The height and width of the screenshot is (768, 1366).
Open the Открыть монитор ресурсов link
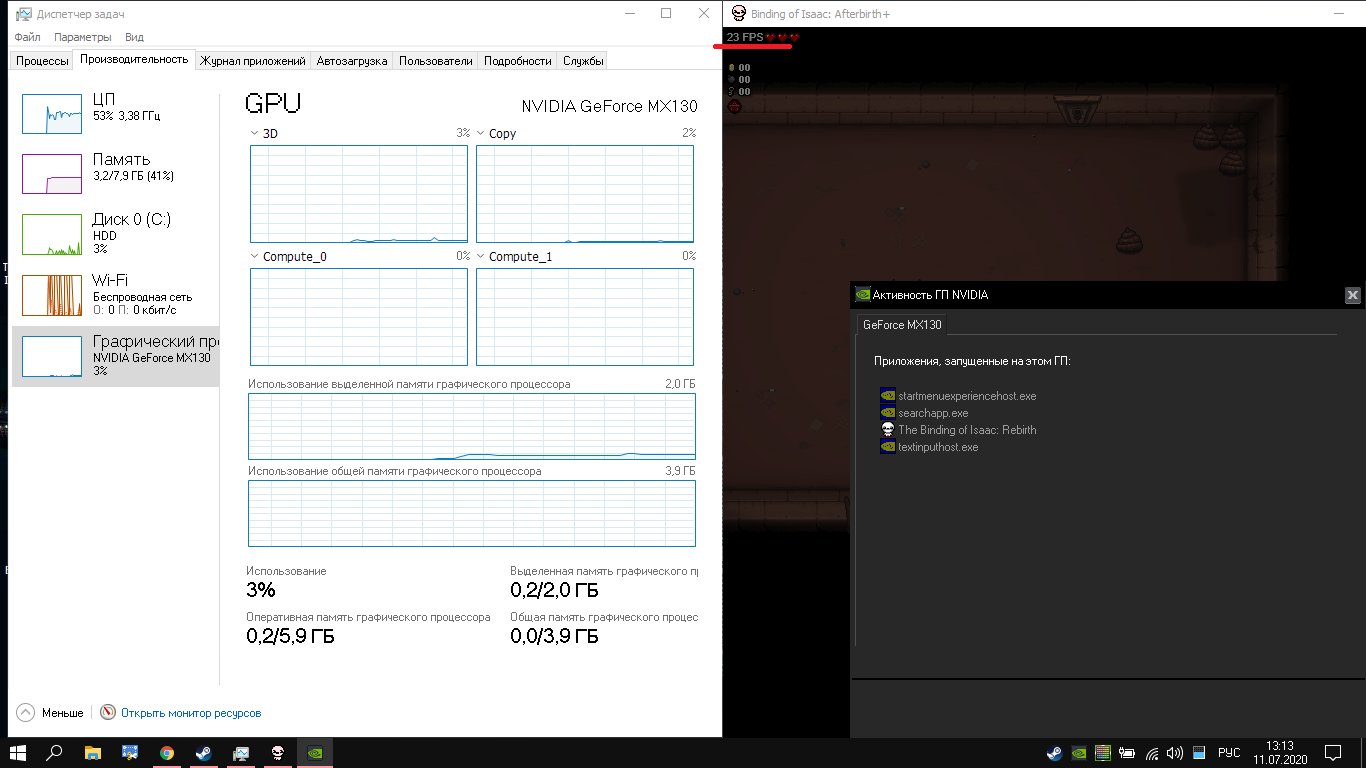191,713
